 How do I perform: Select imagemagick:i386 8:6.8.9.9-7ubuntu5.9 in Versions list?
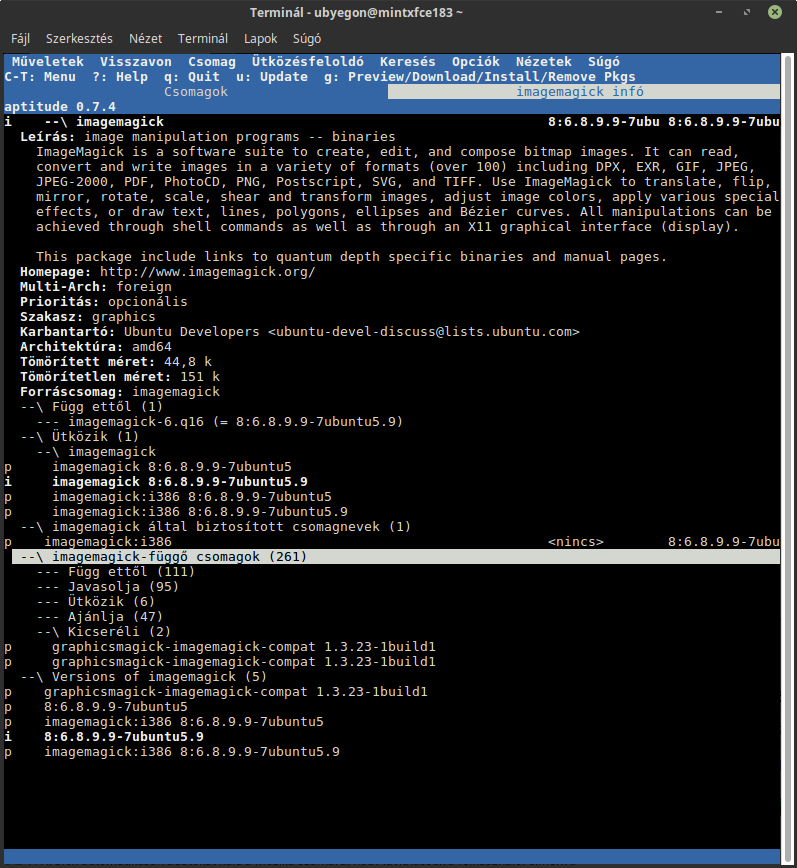click(x=192, y=751)
